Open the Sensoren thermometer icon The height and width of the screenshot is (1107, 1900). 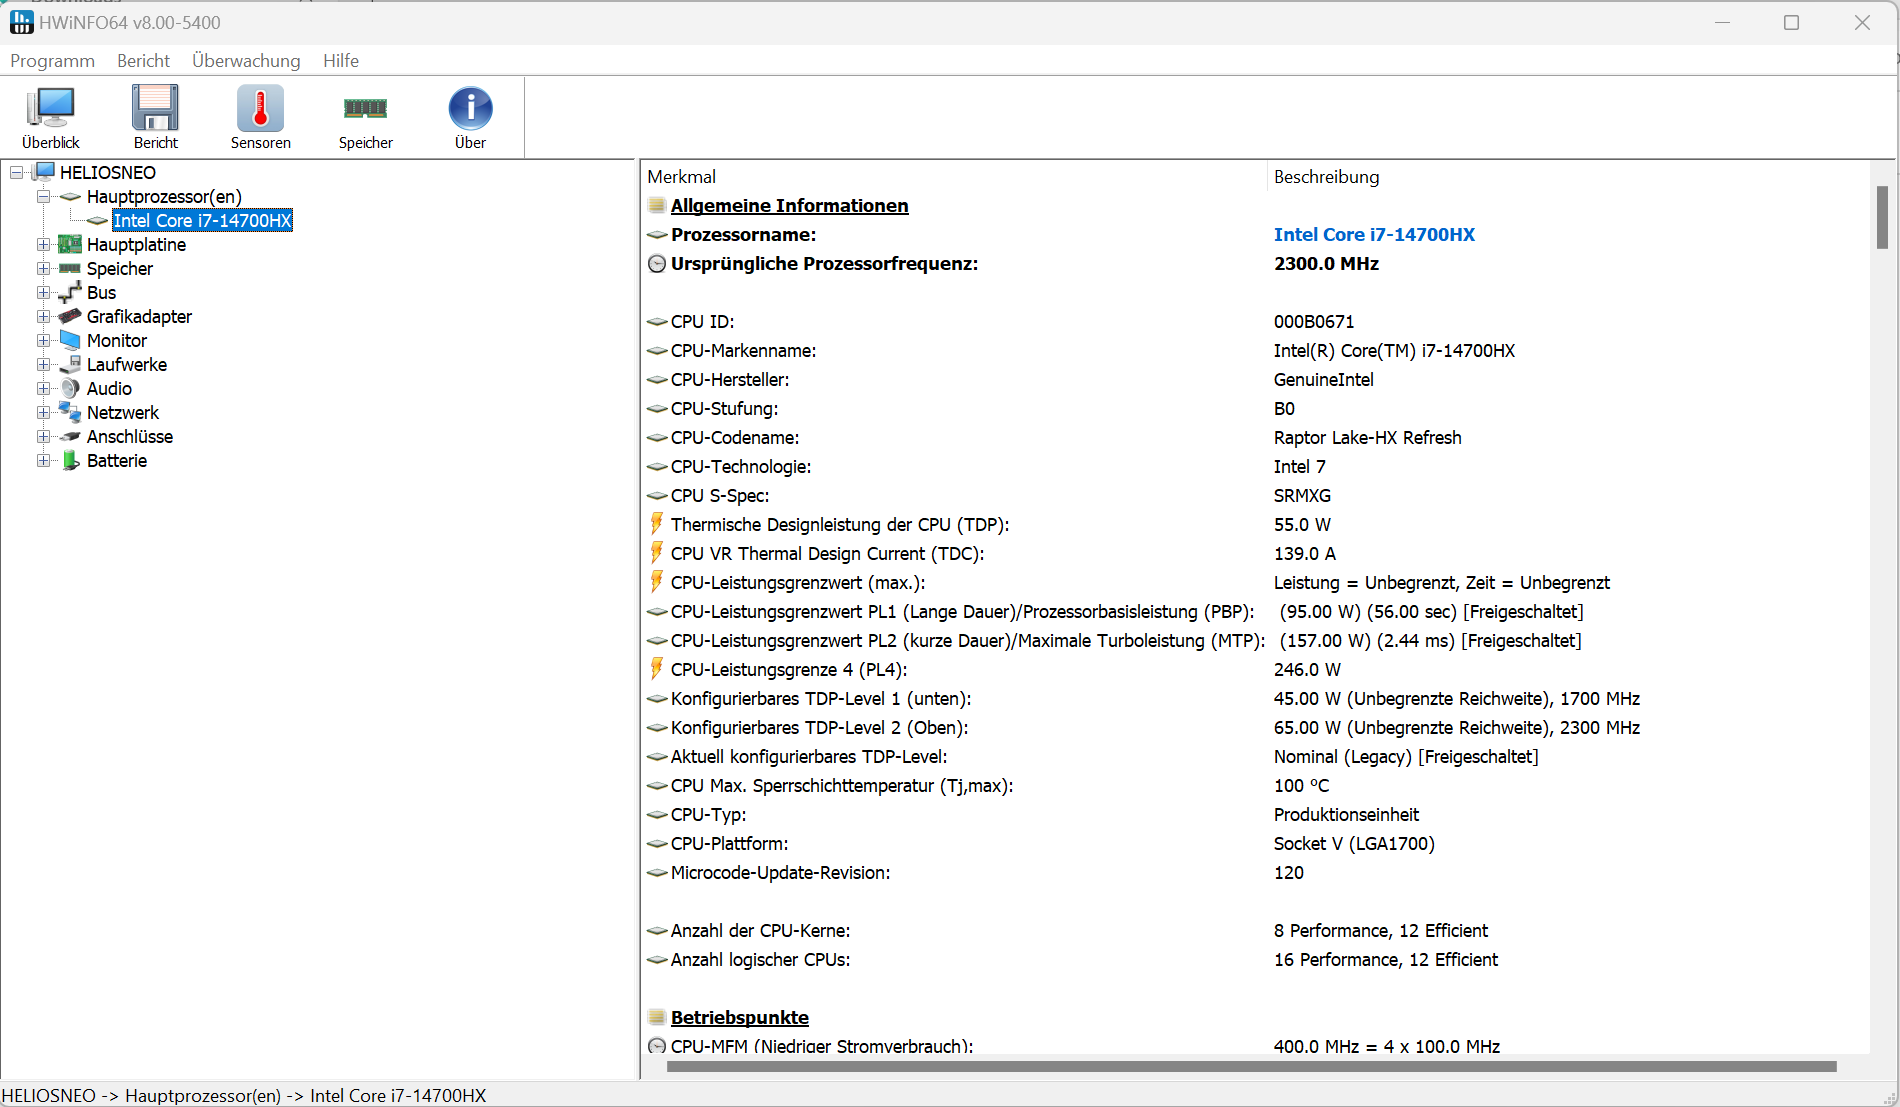260,108
